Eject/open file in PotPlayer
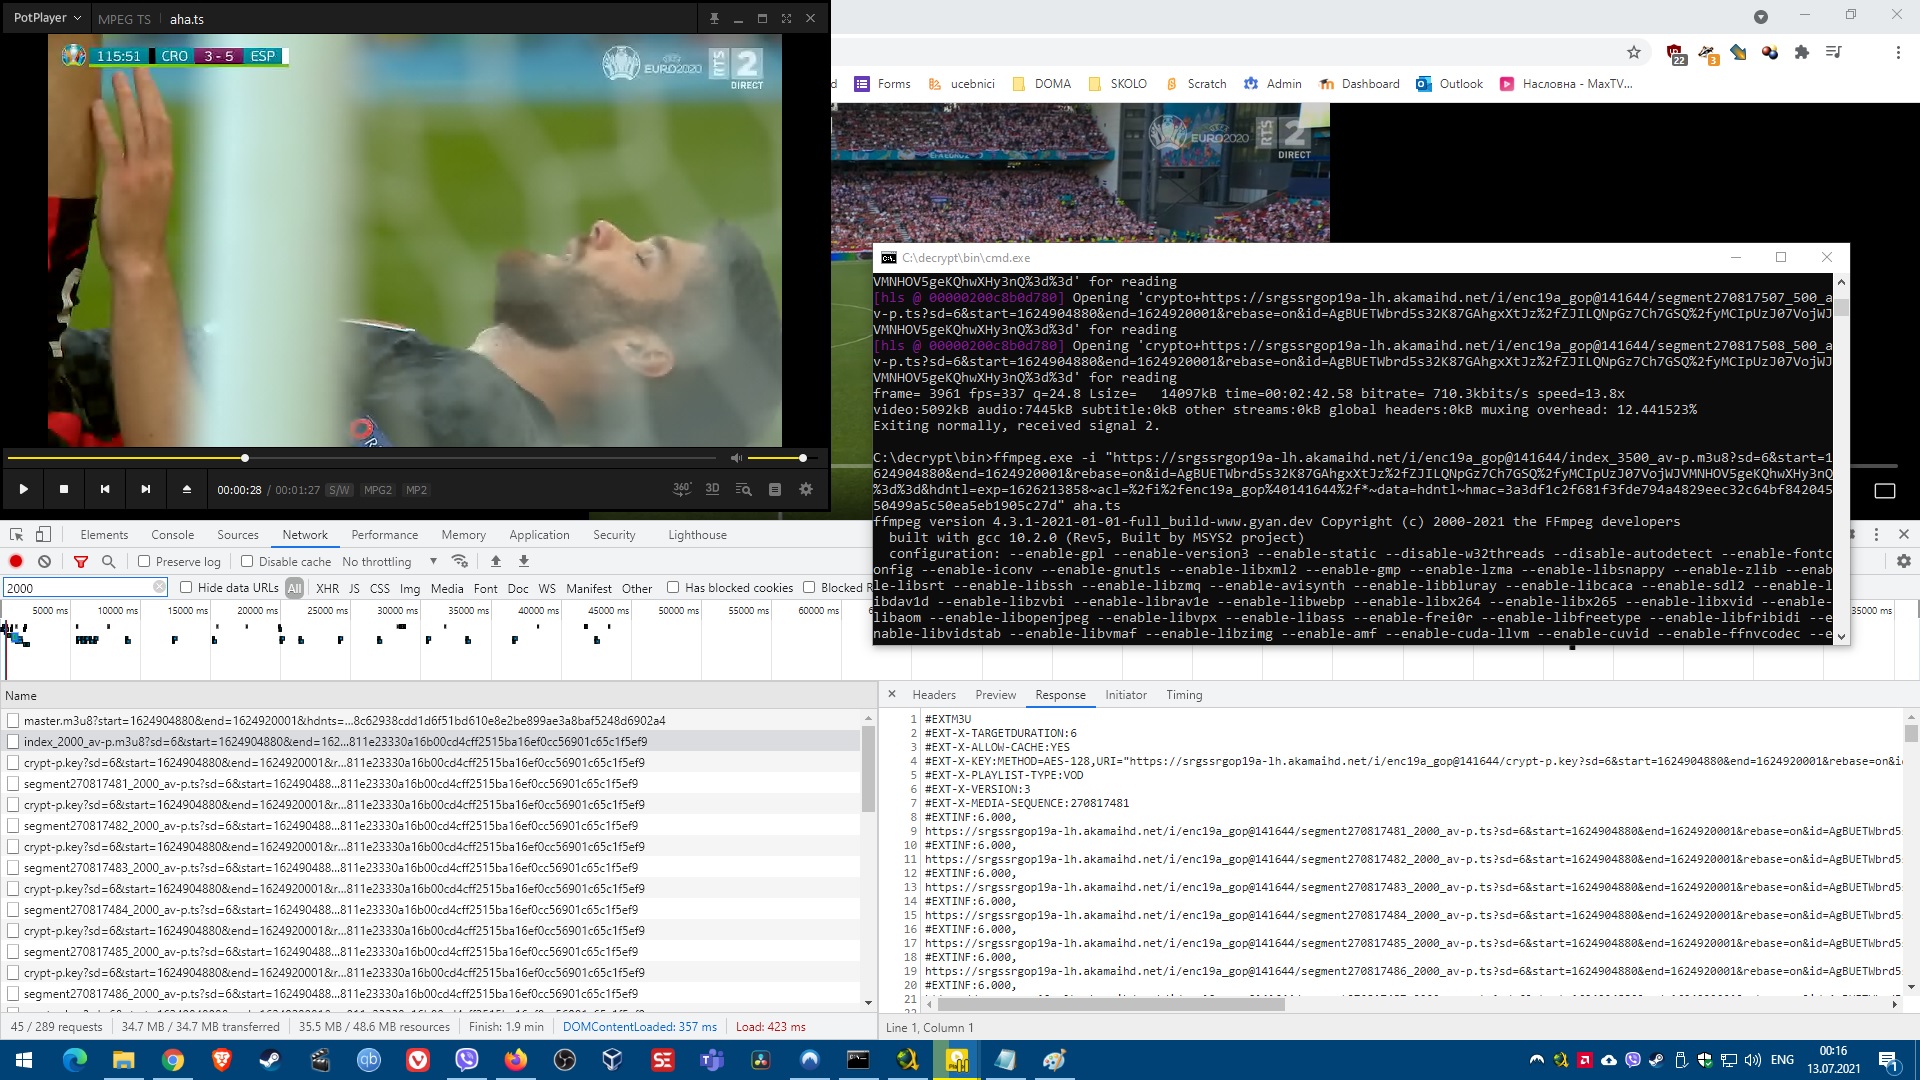Image resolution: width=1920 pixels, height=1080 pixels. click(x=186, y=489)
